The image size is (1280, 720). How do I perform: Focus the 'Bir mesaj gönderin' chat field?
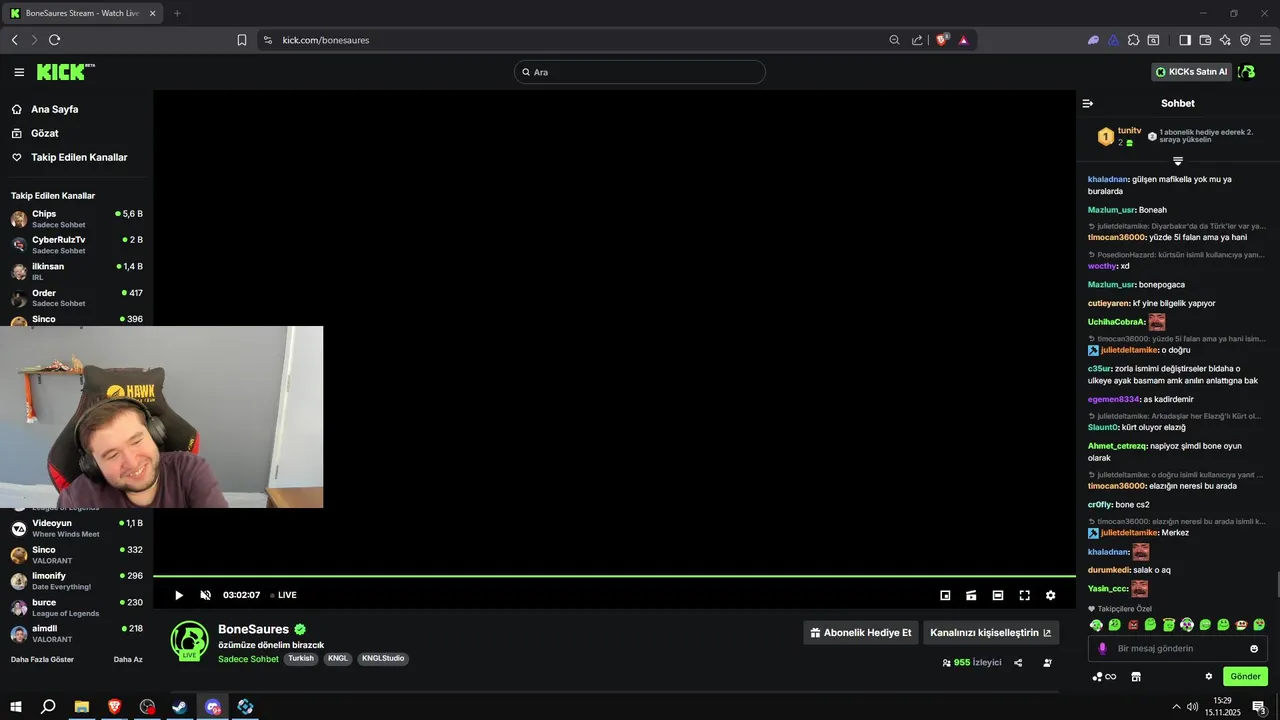tap(1178, 648)
